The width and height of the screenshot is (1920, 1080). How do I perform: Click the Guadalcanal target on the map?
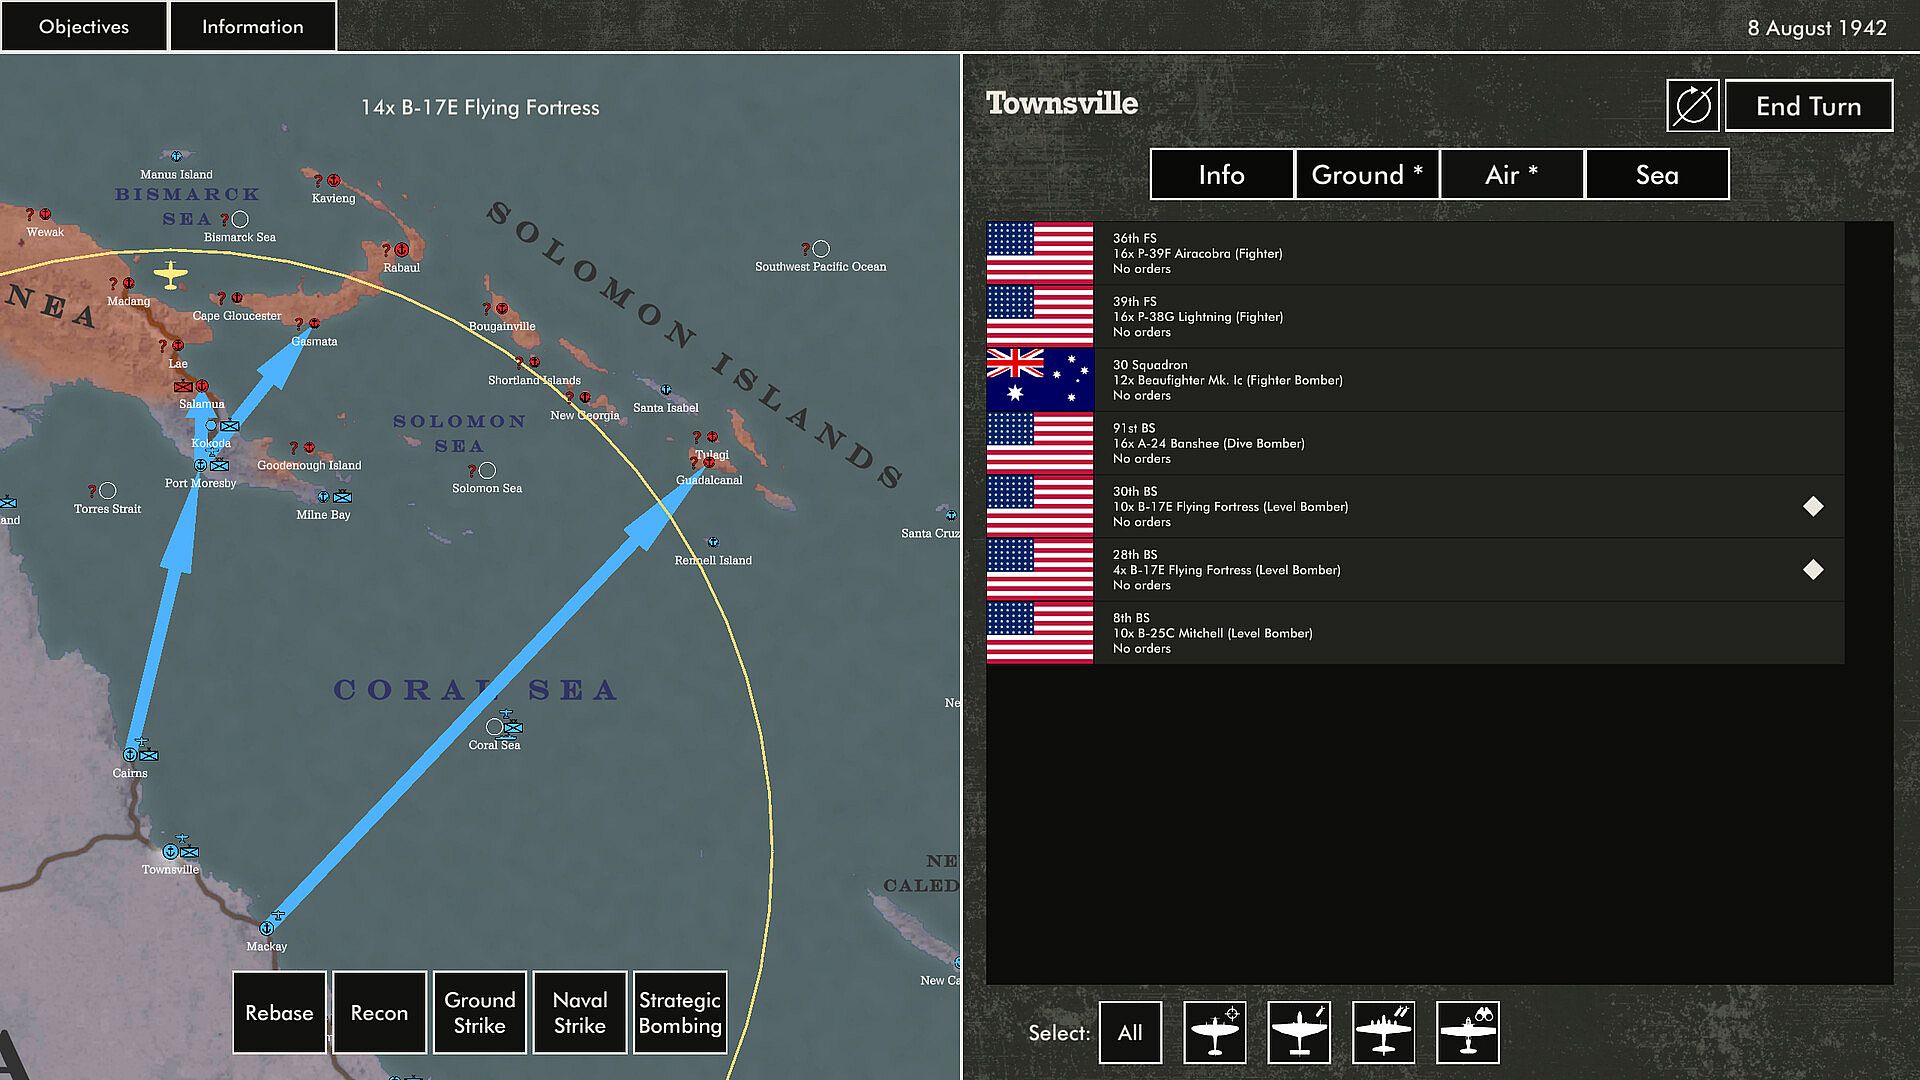[x=708, y=463]
